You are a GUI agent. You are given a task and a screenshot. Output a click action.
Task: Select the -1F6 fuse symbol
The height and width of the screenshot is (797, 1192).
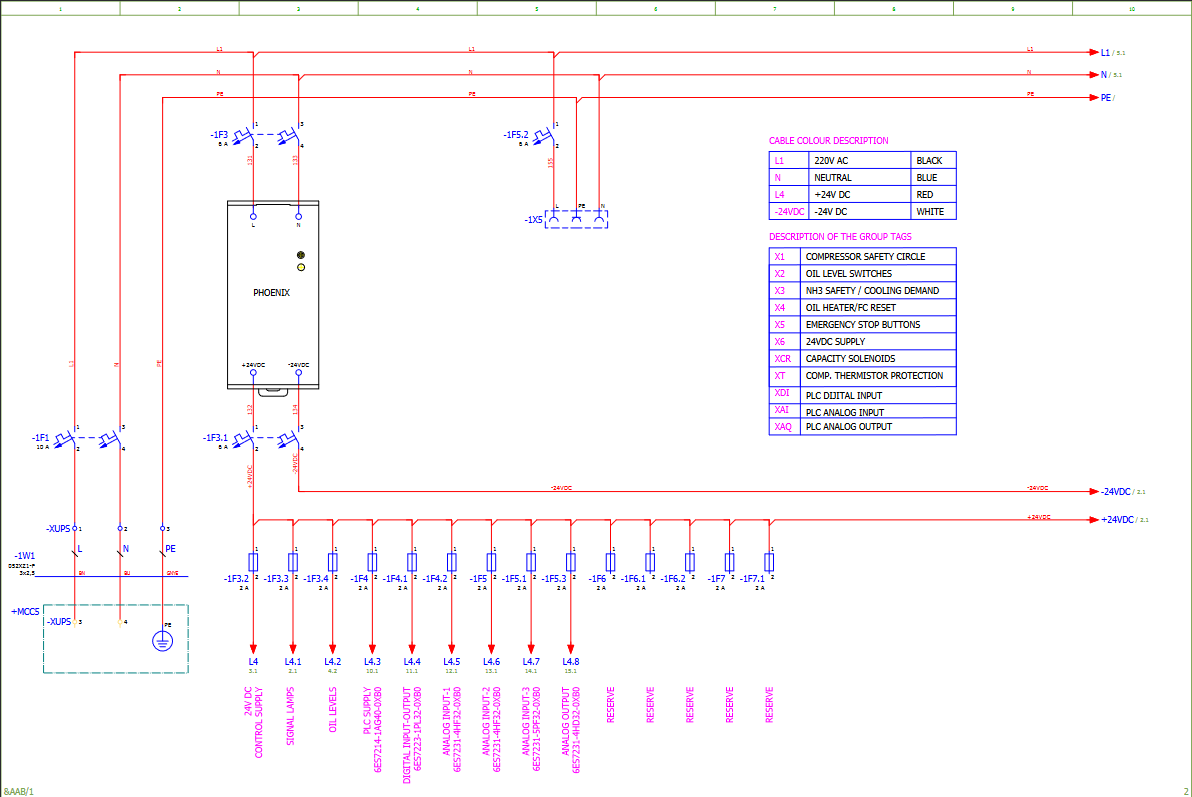[610, 562]
